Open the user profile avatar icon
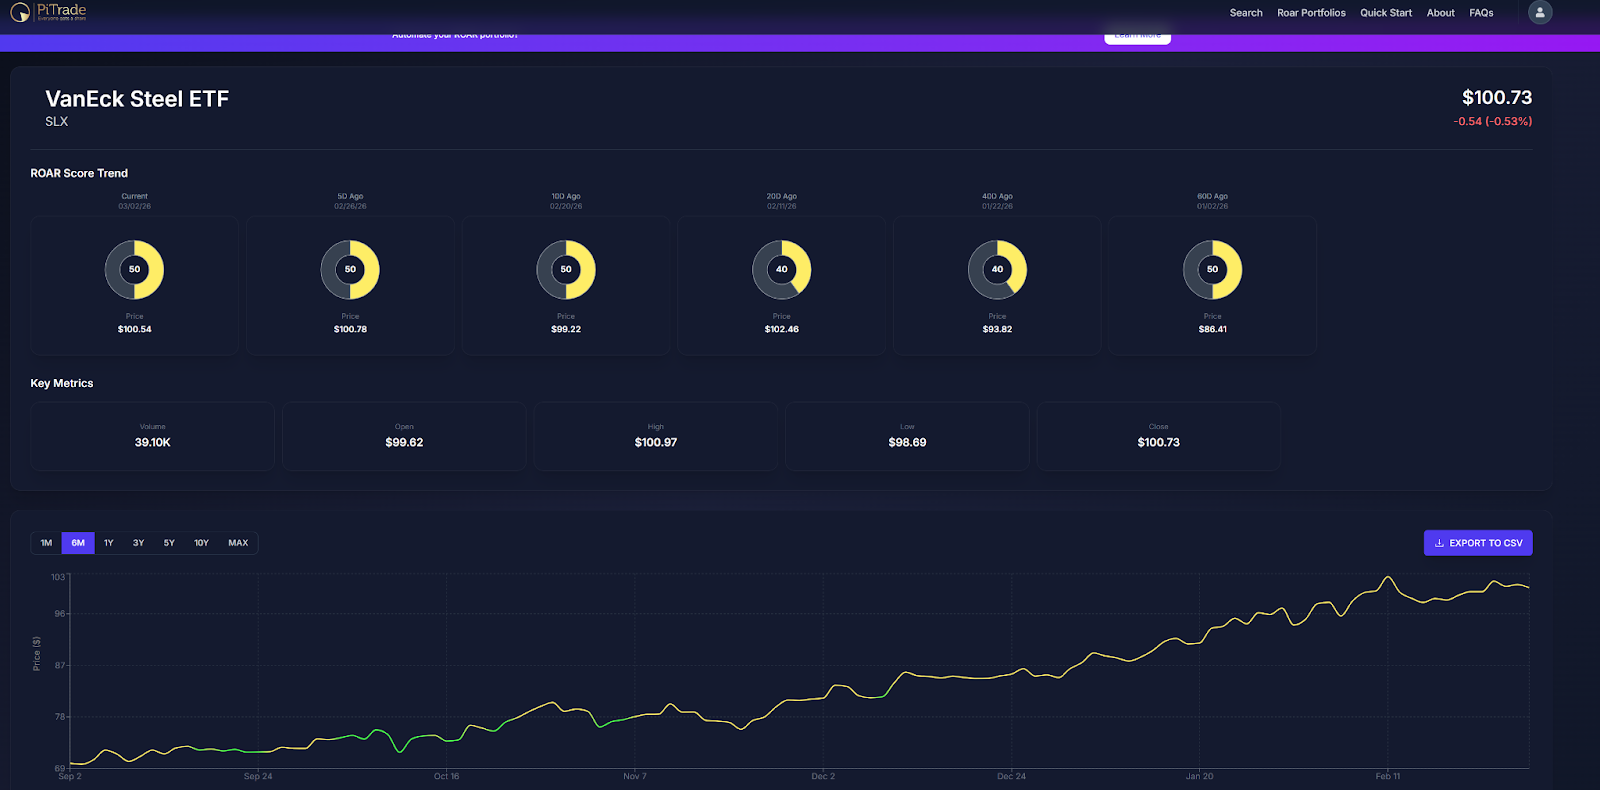Image resolution: width=1600 pixels, height=790 pixels. 1540,13
